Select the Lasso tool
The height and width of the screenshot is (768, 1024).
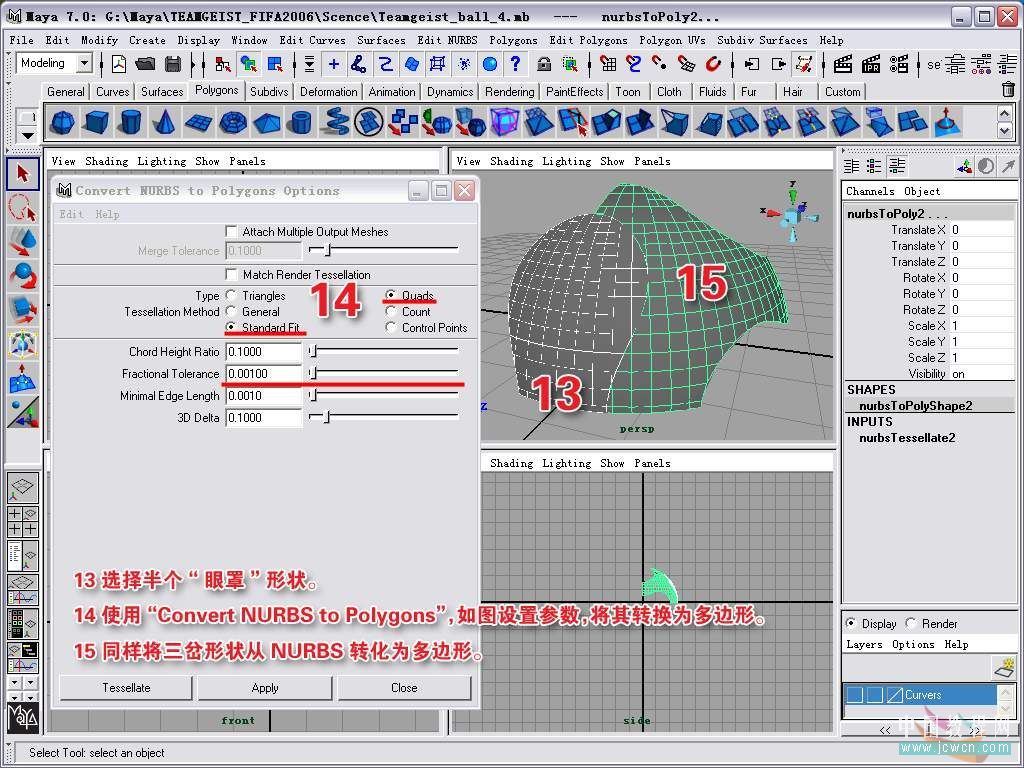coord(23,208)
